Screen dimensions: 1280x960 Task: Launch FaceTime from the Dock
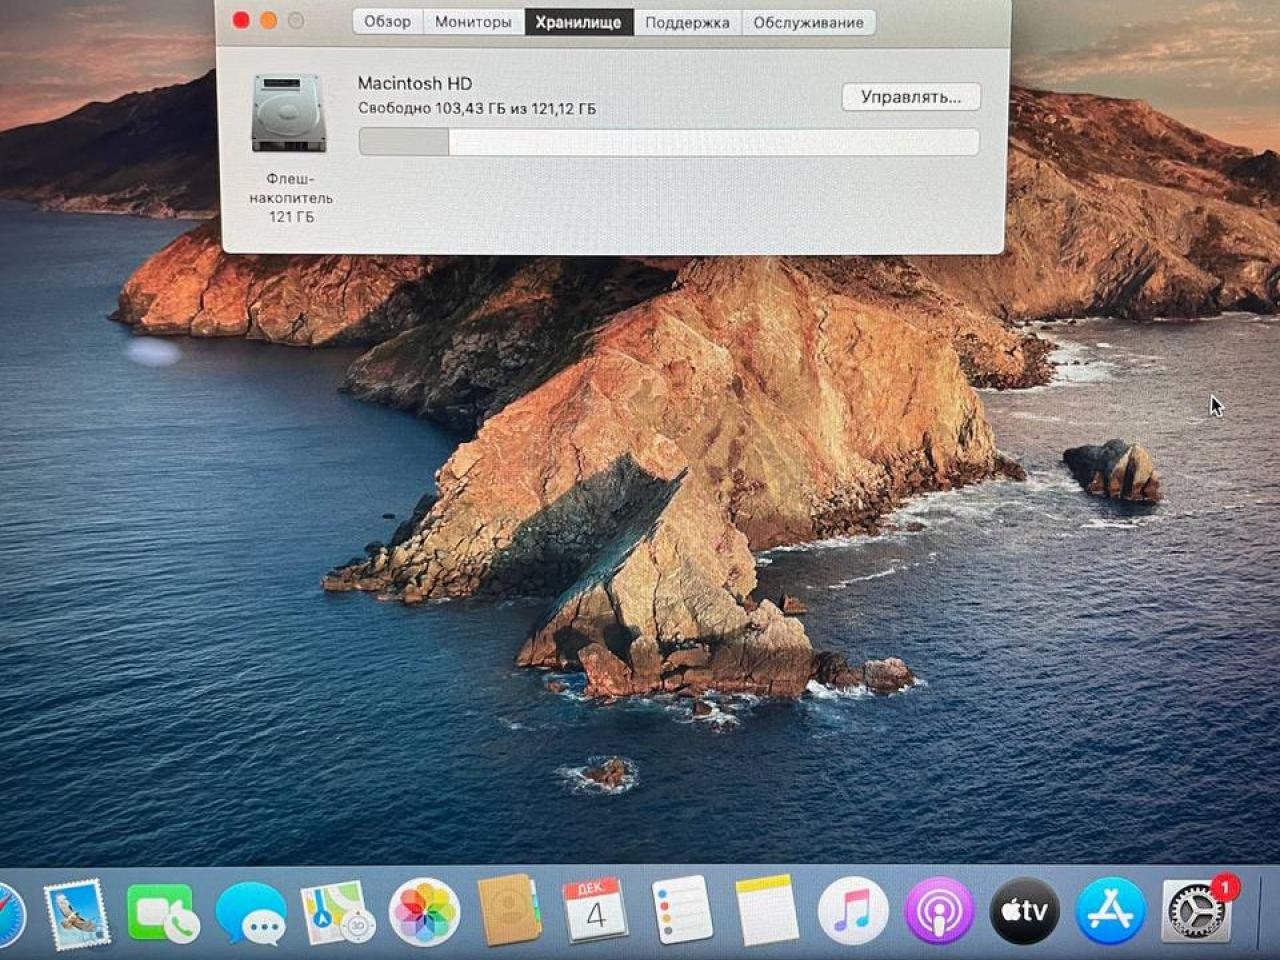coord(163,914)
